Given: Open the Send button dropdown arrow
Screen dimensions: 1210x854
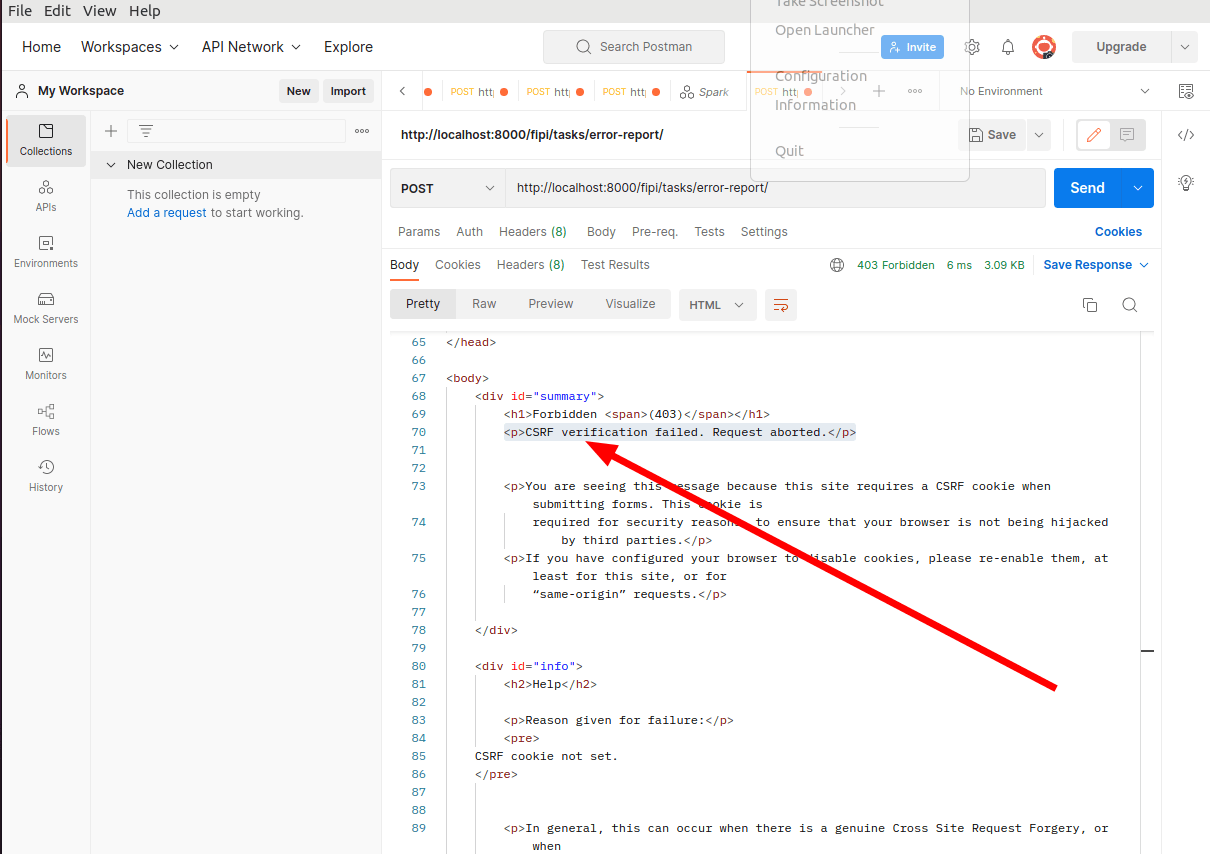Looking at the screenshot, I should pos(1138,188).
